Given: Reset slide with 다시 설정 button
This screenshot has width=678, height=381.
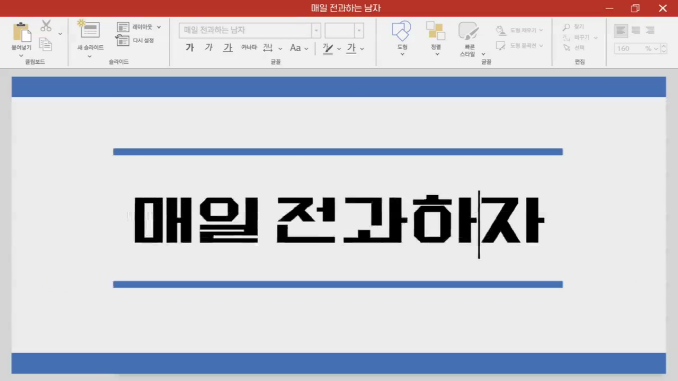Looking at the screenshot, I should coord(135,40).
